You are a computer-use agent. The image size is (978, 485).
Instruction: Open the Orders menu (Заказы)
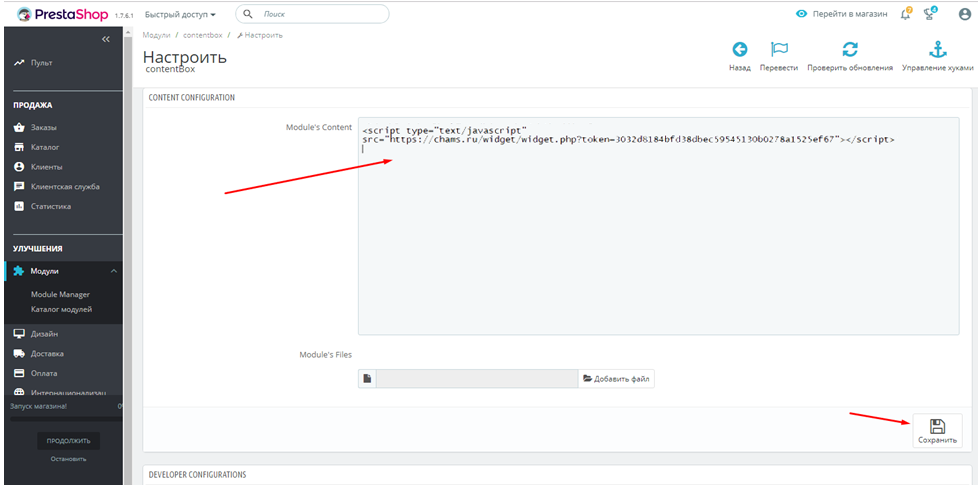[x=44, y=128]
